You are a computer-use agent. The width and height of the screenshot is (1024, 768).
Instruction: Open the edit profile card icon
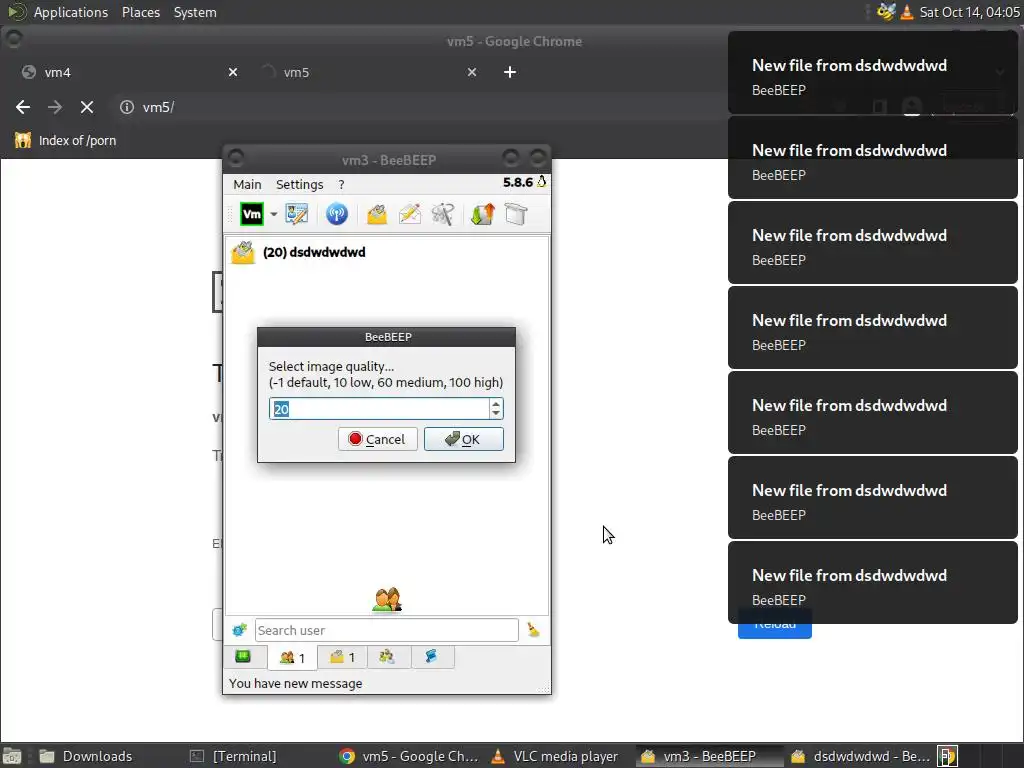(x=296, y=214)
